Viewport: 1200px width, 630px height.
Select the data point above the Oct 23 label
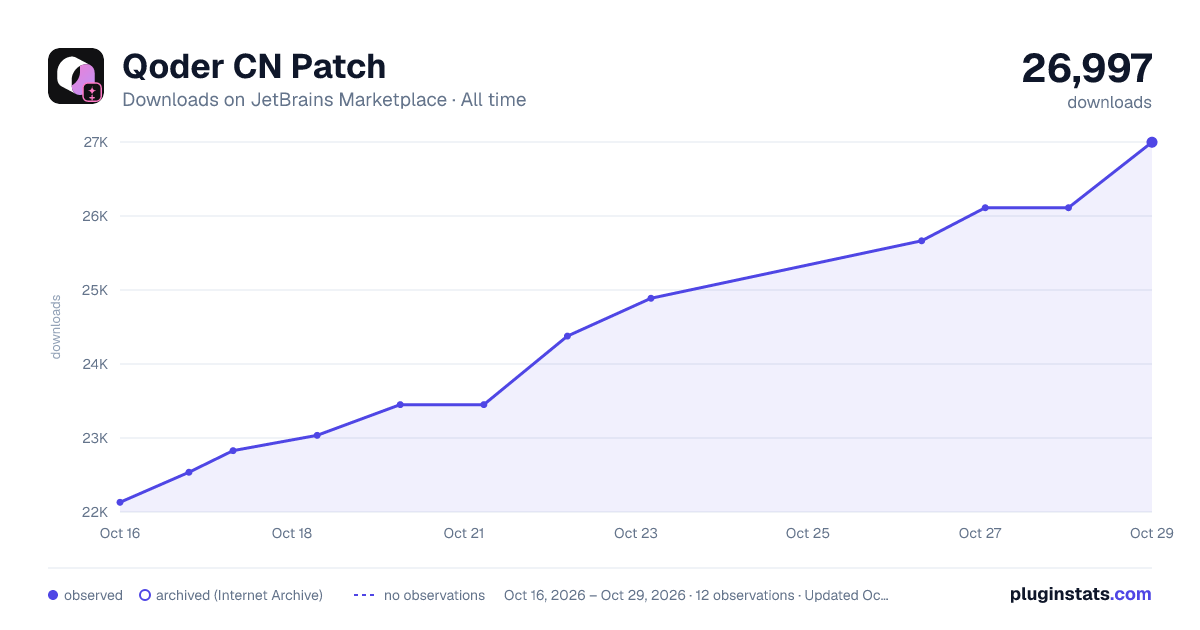(x=651, y=298)
